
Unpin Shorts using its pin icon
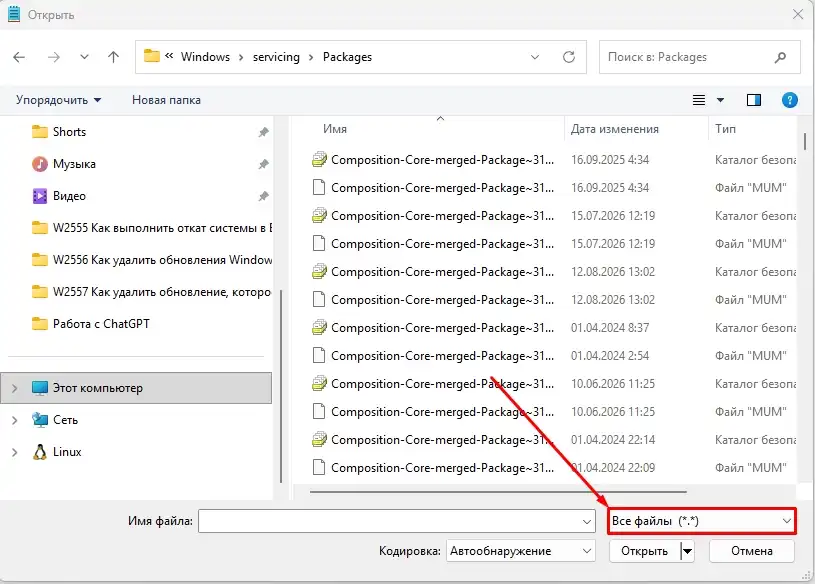tap(264, 132)
